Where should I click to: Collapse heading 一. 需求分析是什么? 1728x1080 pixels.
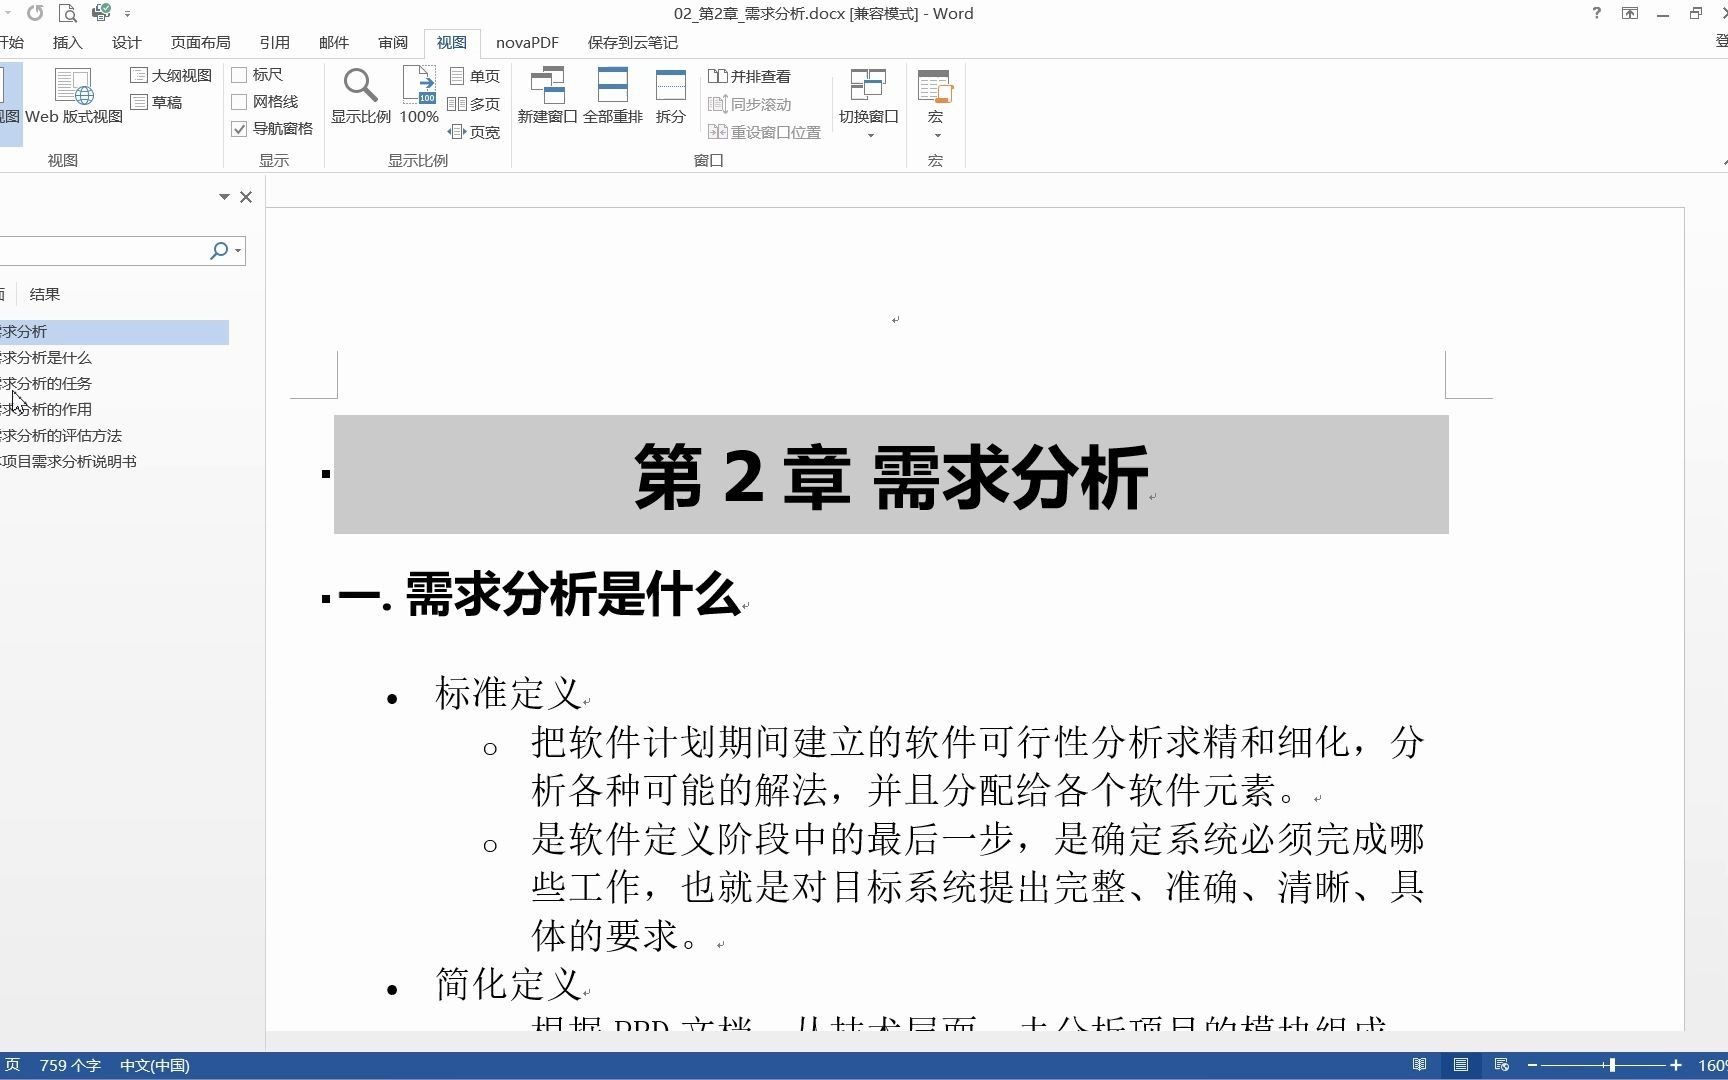click(x=326, y=598)
